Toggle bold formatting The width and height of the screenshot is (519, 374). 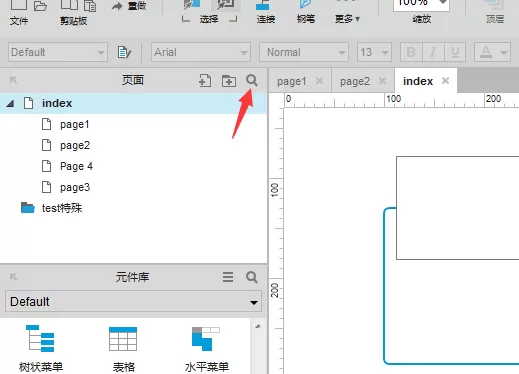click(x=411, y=52)
